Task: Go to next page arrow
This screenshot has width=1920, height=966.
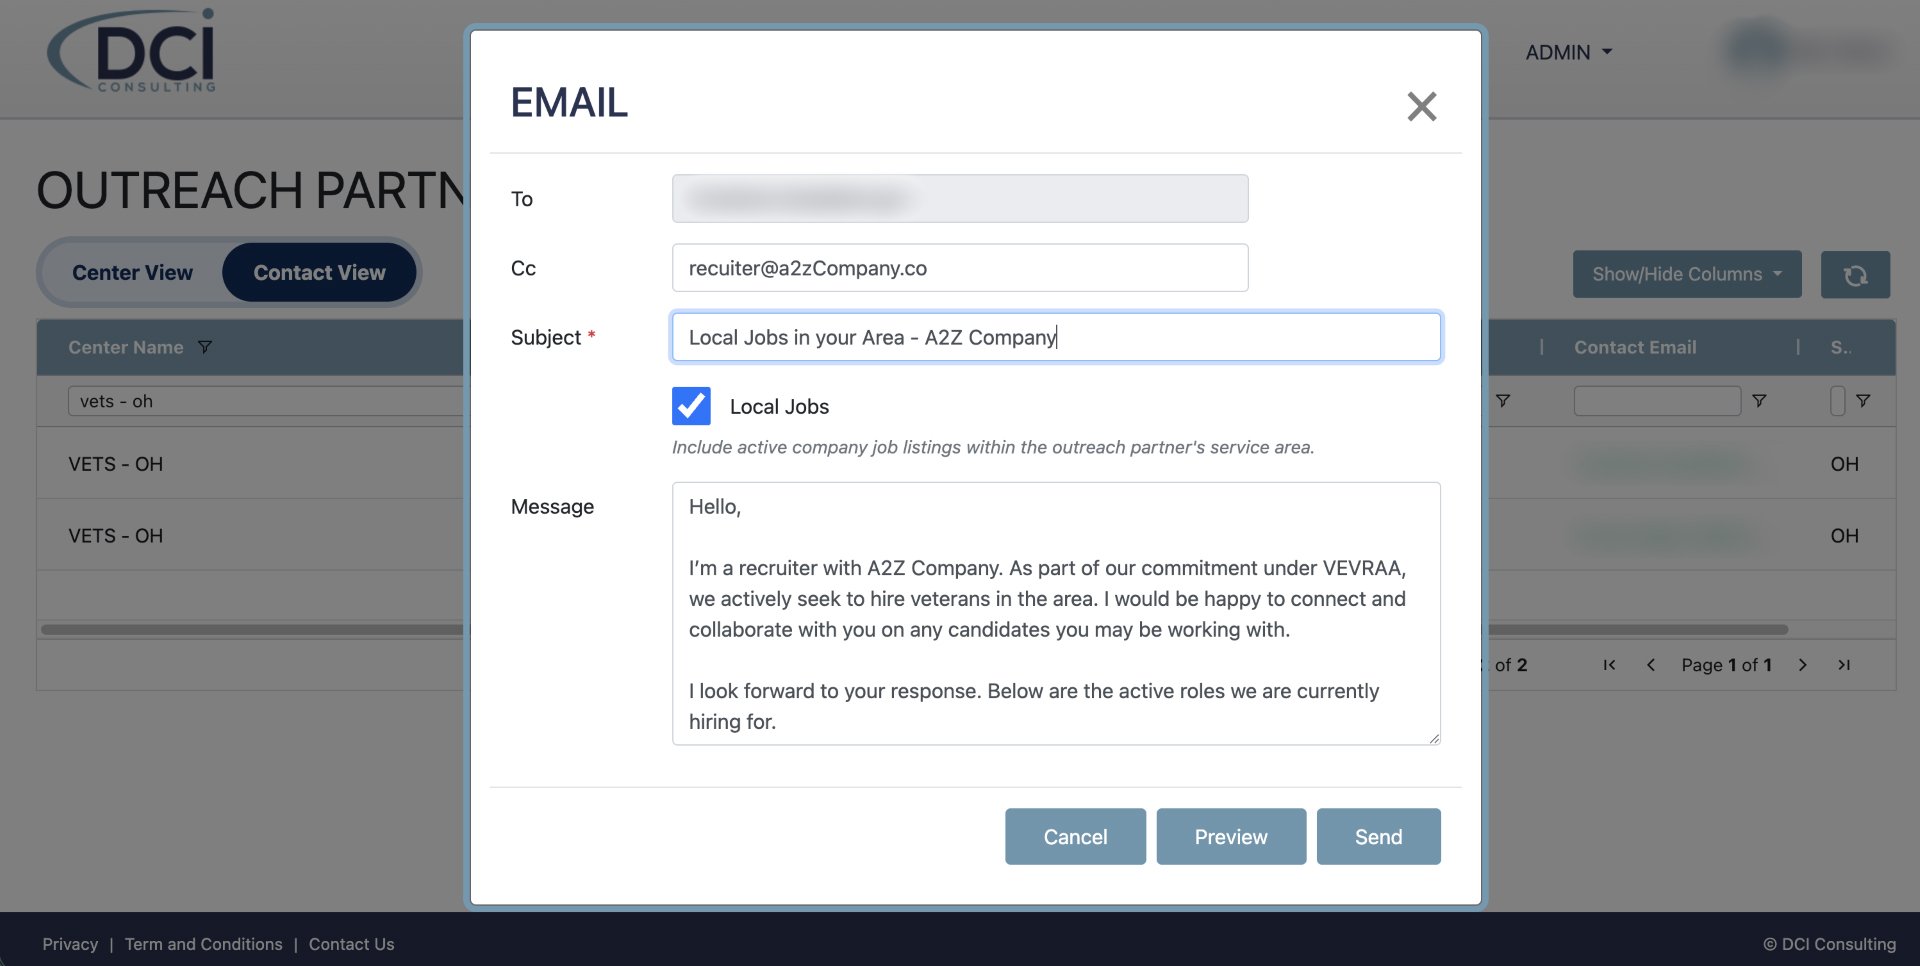Action: tap(1802, 665)
